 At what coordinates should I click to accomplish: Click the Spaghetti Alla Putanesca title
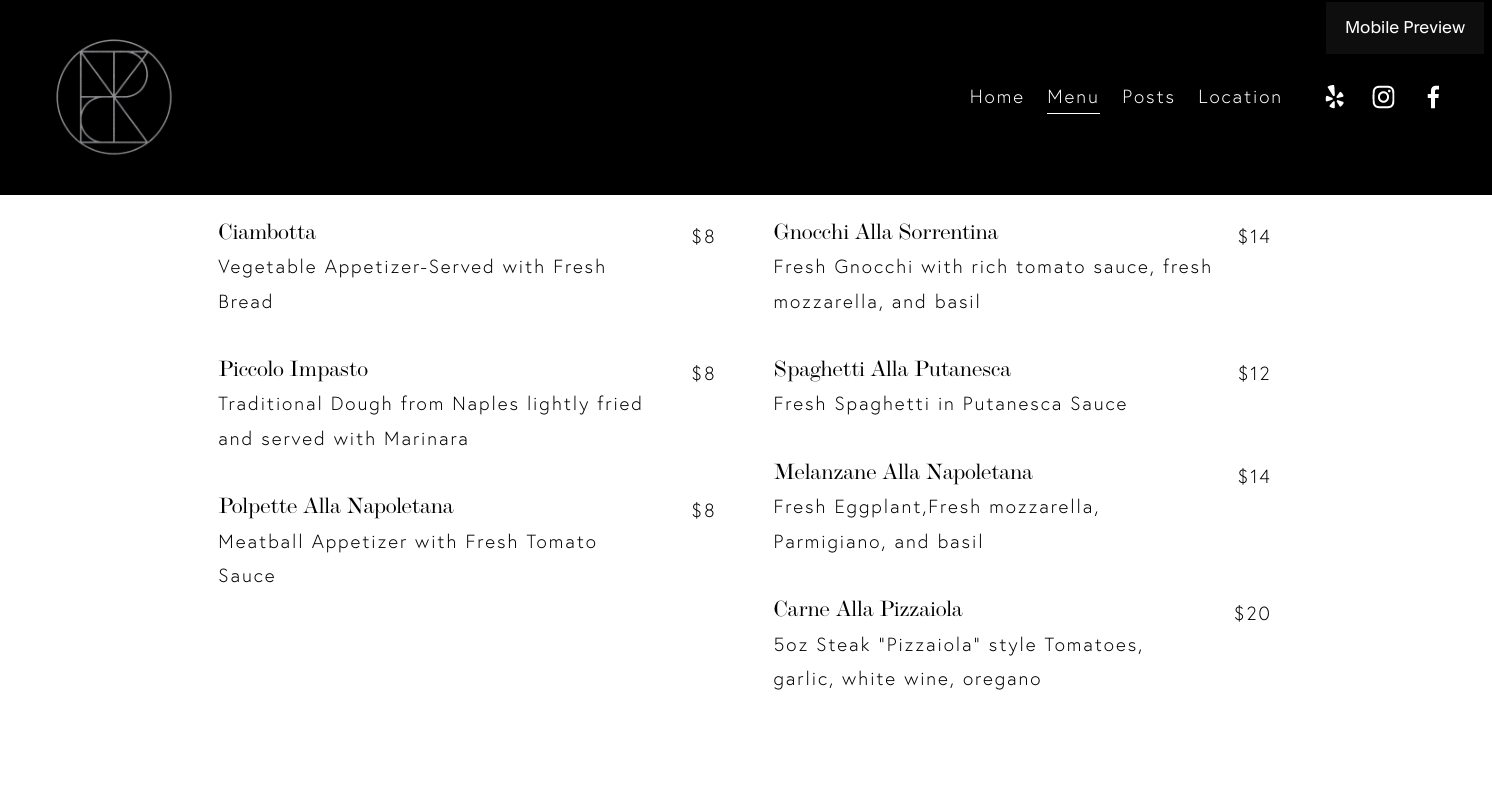891,370
